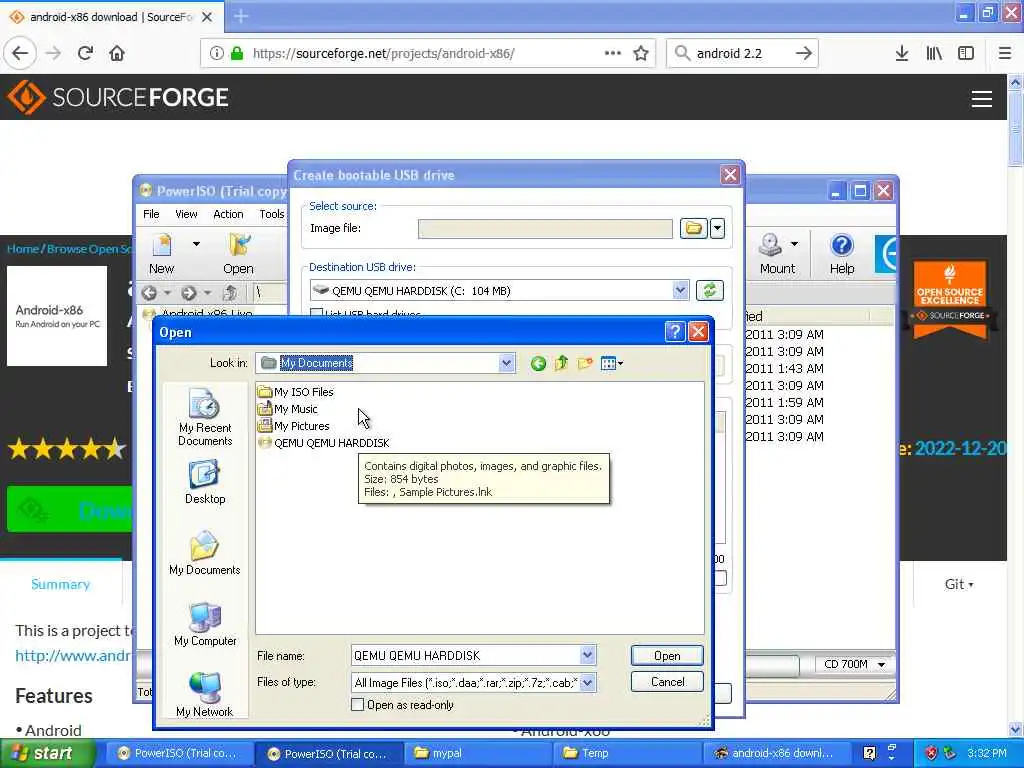Click the Back arrow in Open dialog toolbar
Screen dimensions: 1024x768
538,364
